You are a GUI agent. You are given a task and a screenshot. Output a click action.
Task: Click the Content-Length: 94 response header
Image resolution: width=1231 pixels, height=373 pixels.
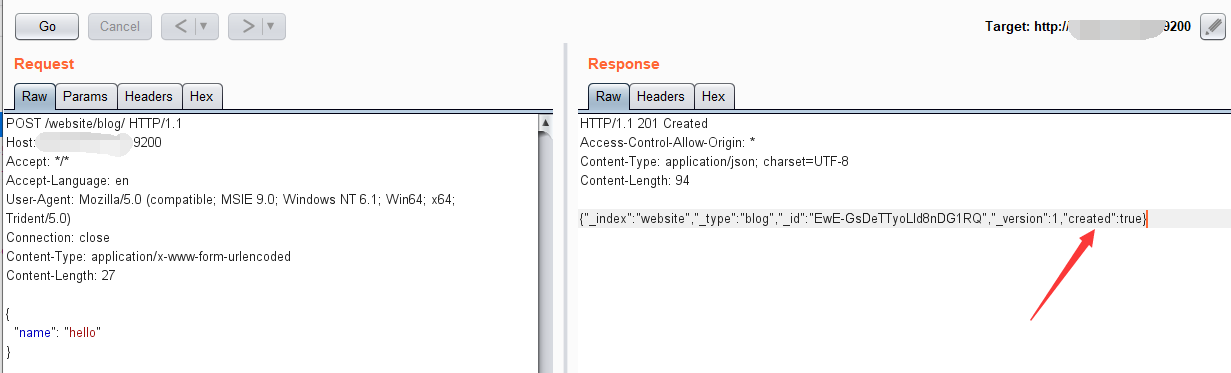click(x=634, y=180)
